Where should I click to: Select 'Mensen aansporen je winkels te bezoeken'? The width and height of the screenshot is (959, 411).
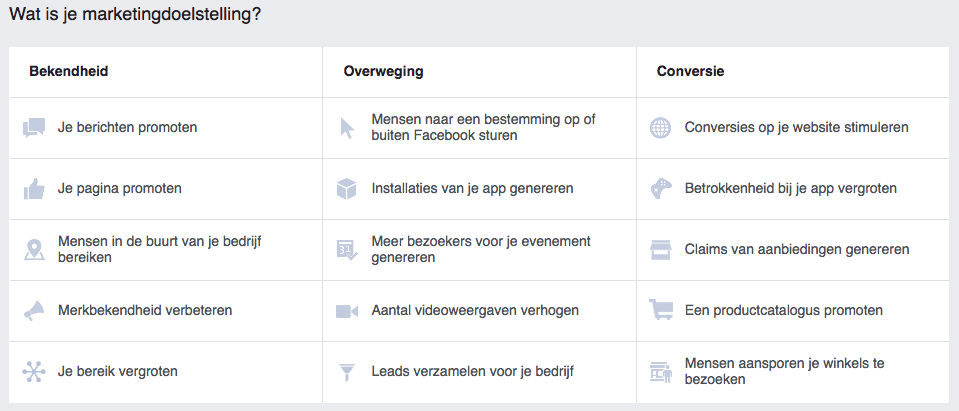pyautogui.click(x=784, y=372)
